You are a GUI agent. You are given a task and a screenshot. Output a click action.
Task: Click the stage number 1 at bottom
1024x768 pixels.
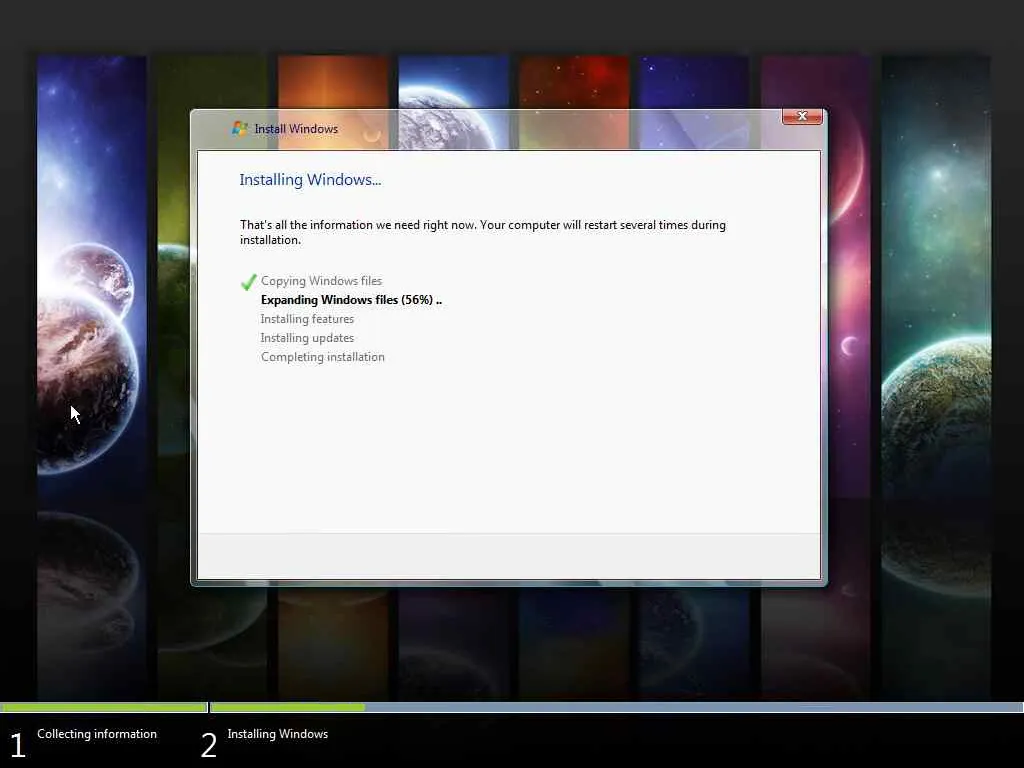(x=18, y=745)
